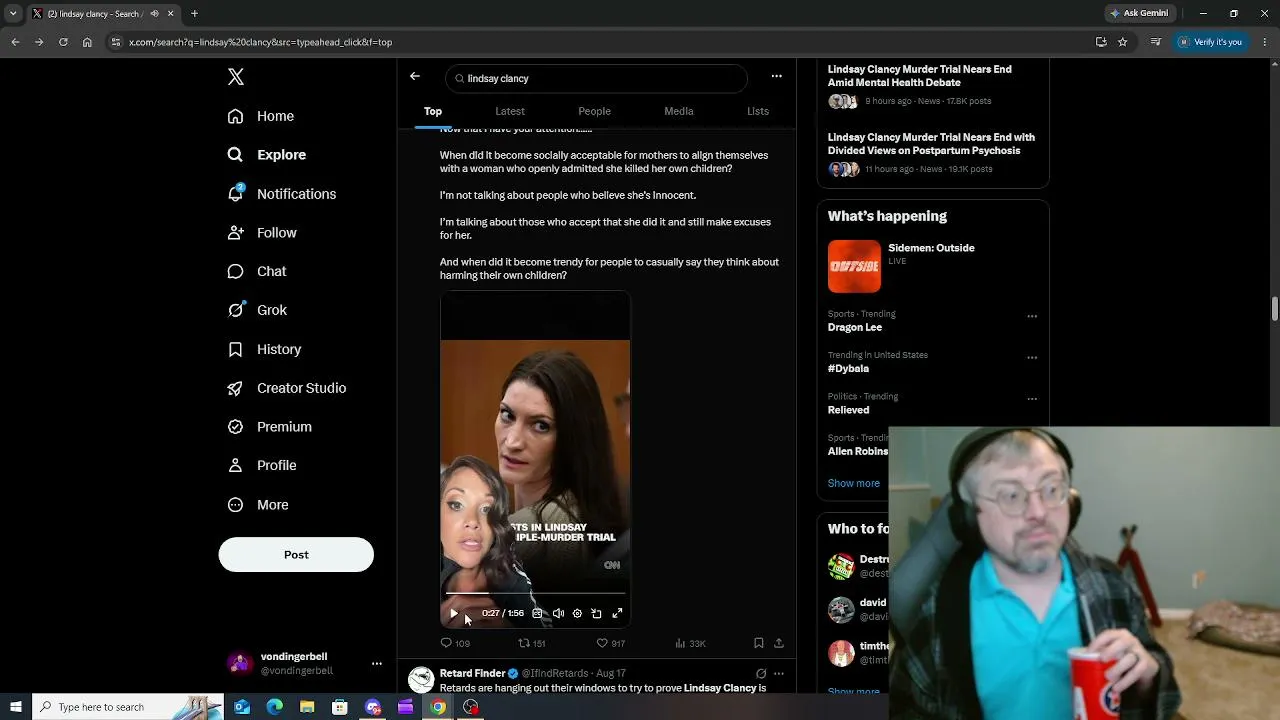Play the video in the post
This screenshot has height=720, width=1280.
pyautogui.click(x=454, y=614)
